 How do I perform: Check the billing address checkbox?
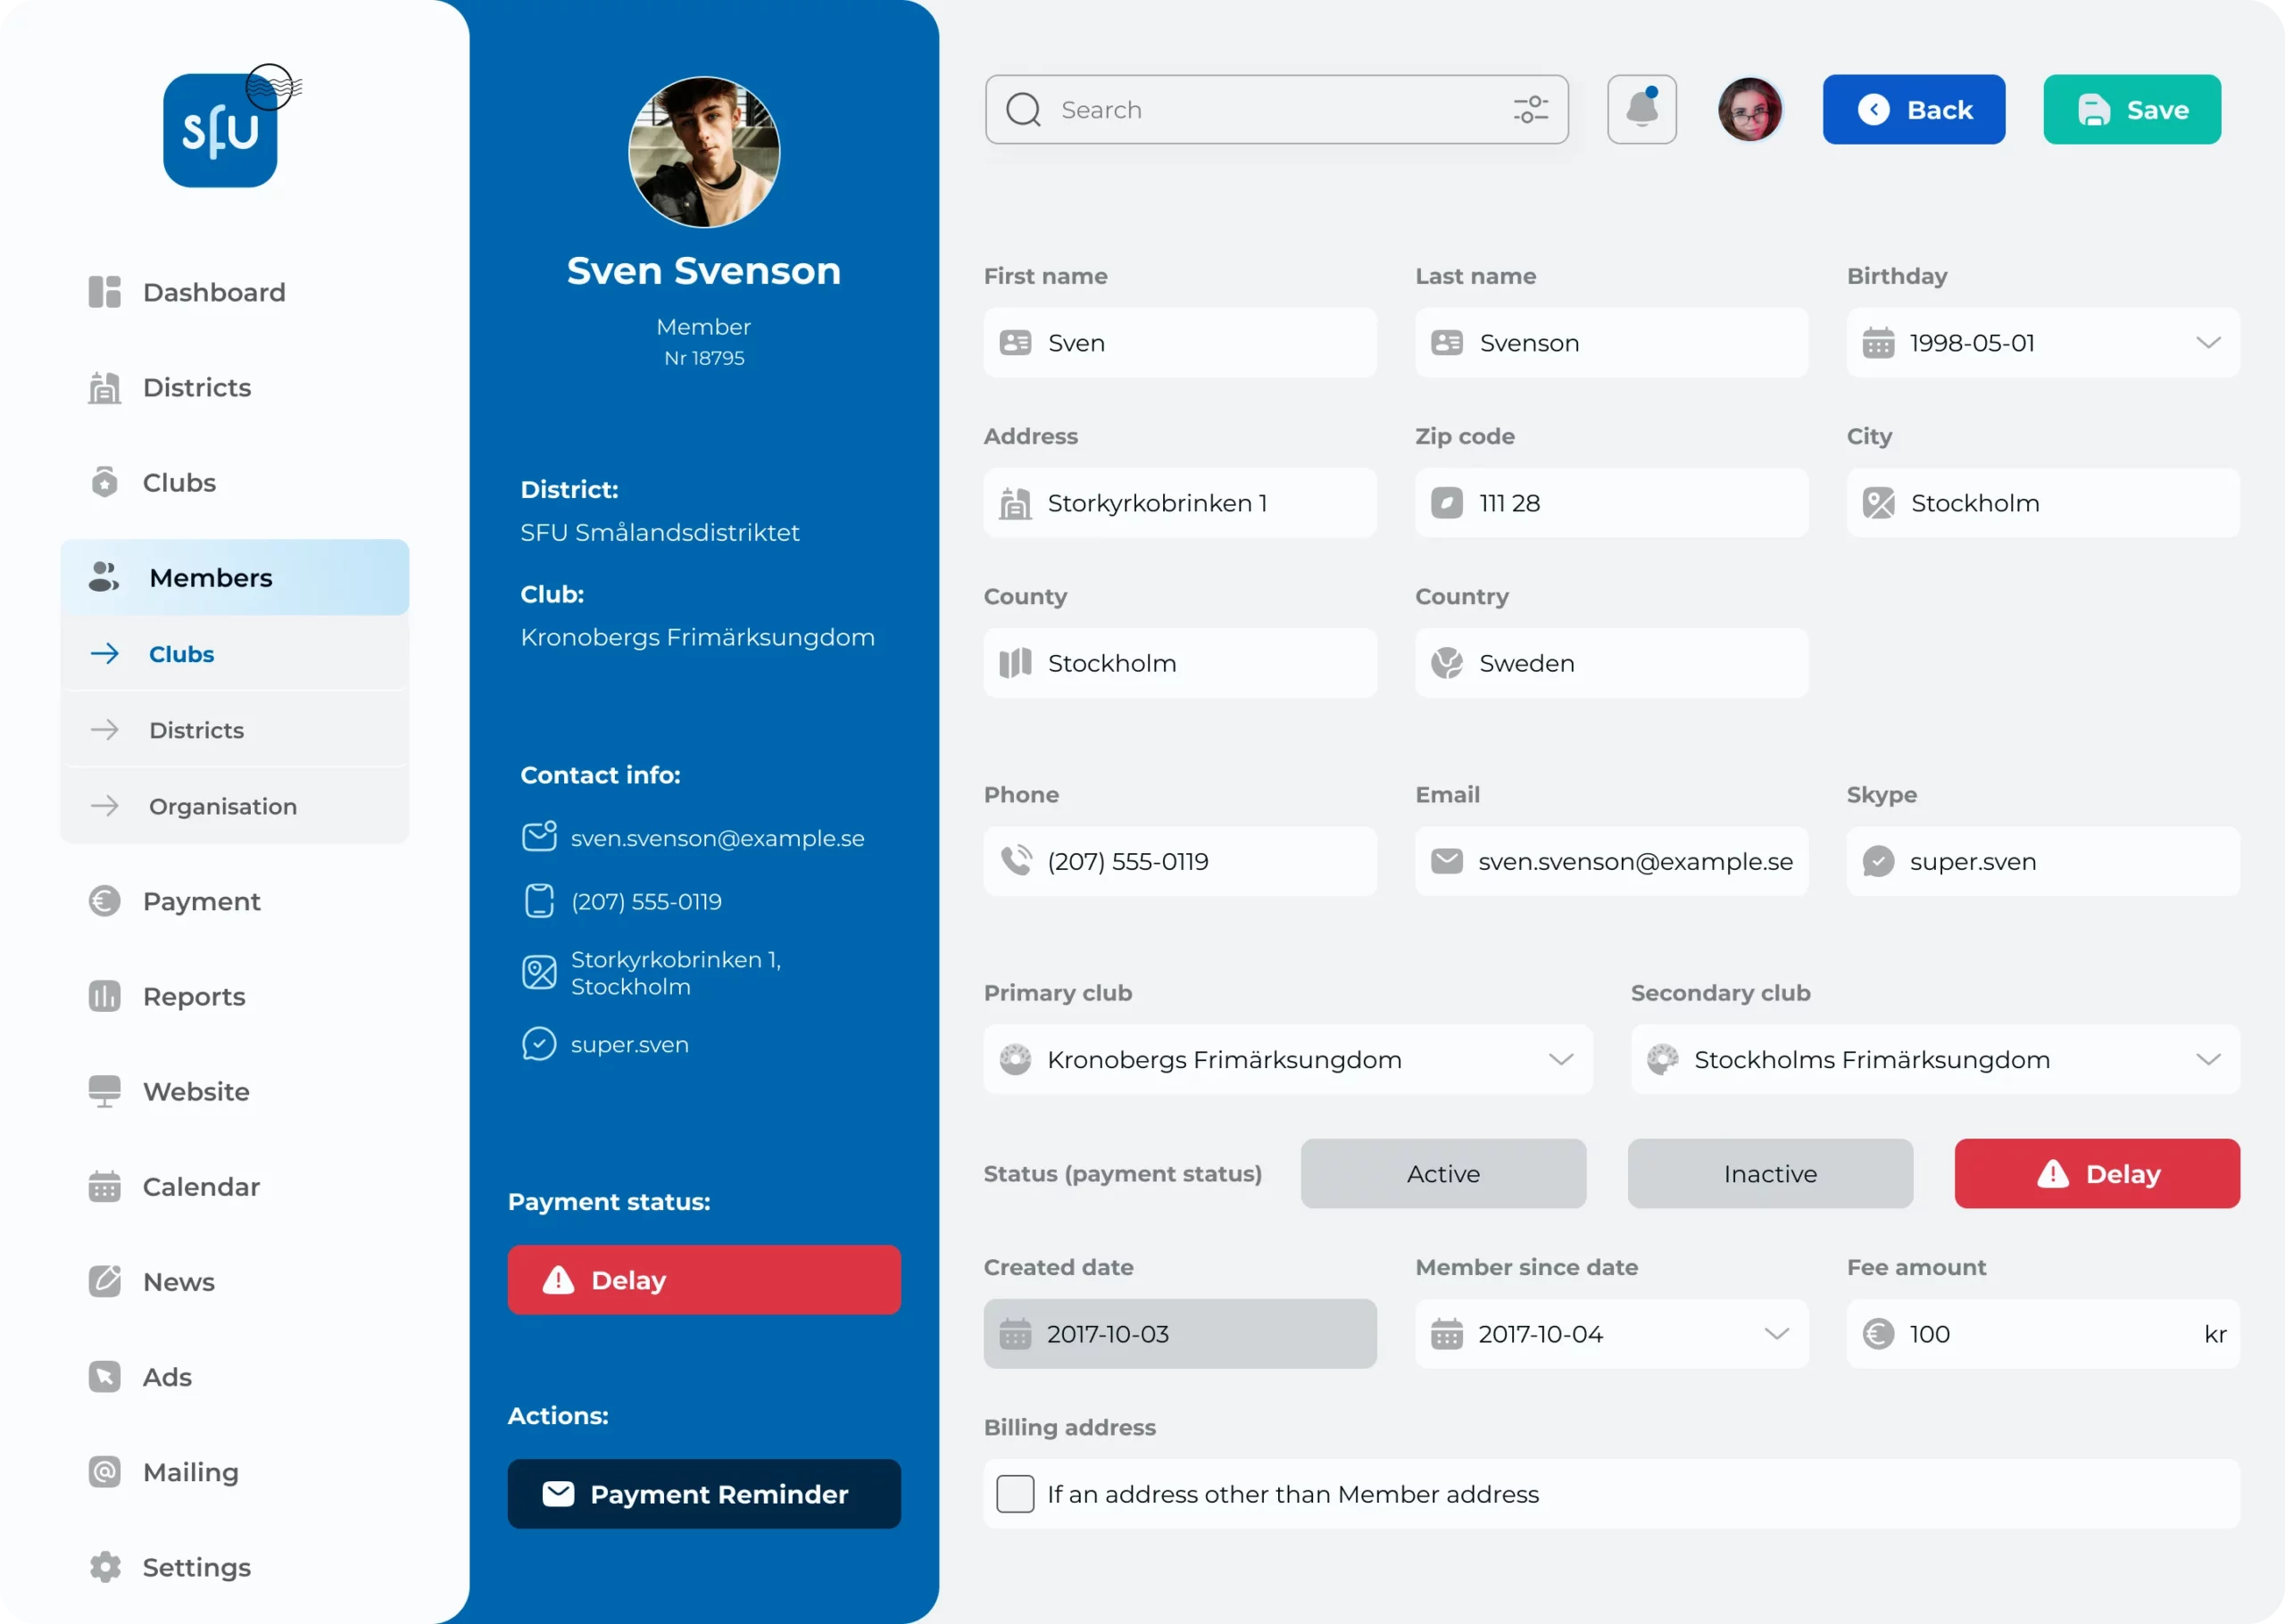[x=1015, y=1494]
